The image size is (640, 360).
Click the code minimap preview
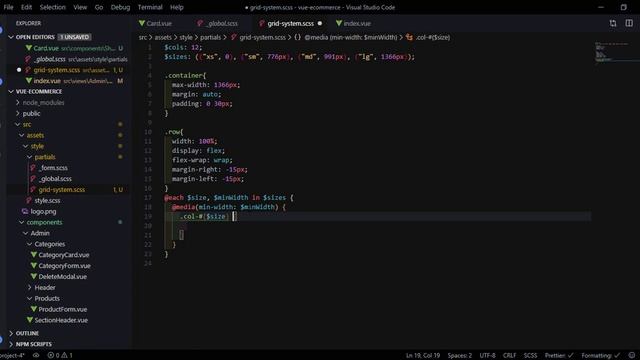coord(616,52)
